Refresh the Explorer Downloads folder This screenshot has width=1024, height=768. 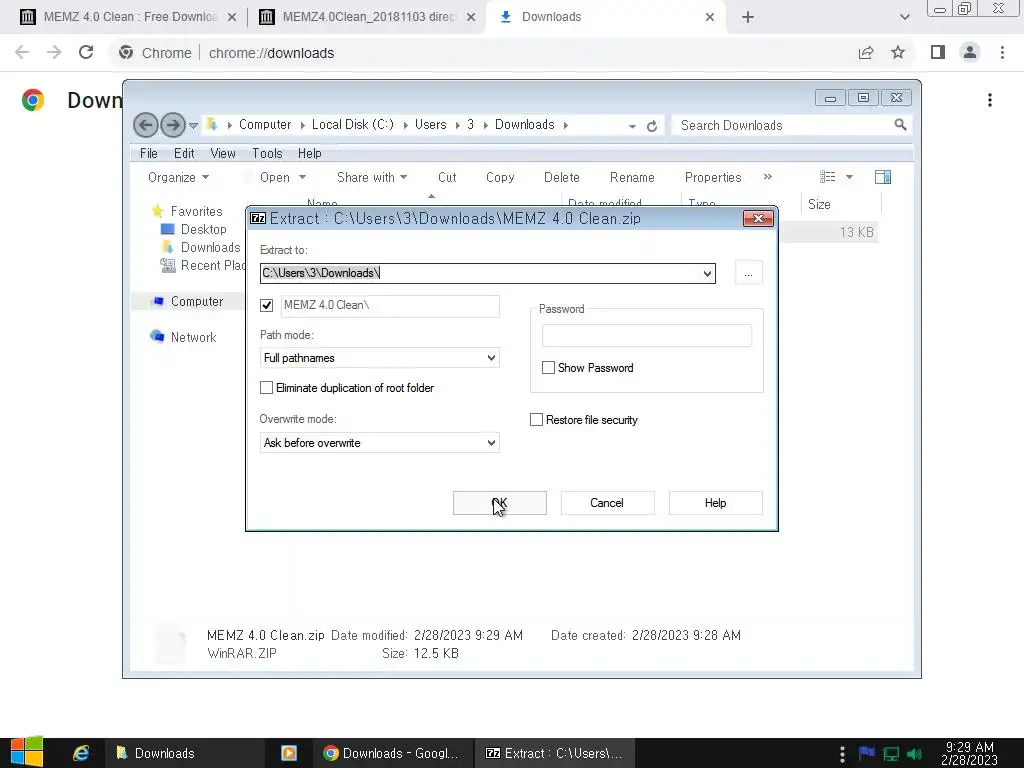coord(652,126)
